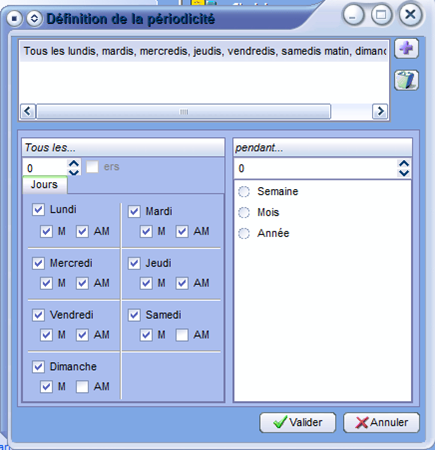Select the 'Tous les lundis, mardis' list entry
This screenshot has height=450, width=435.
(204, 51)
